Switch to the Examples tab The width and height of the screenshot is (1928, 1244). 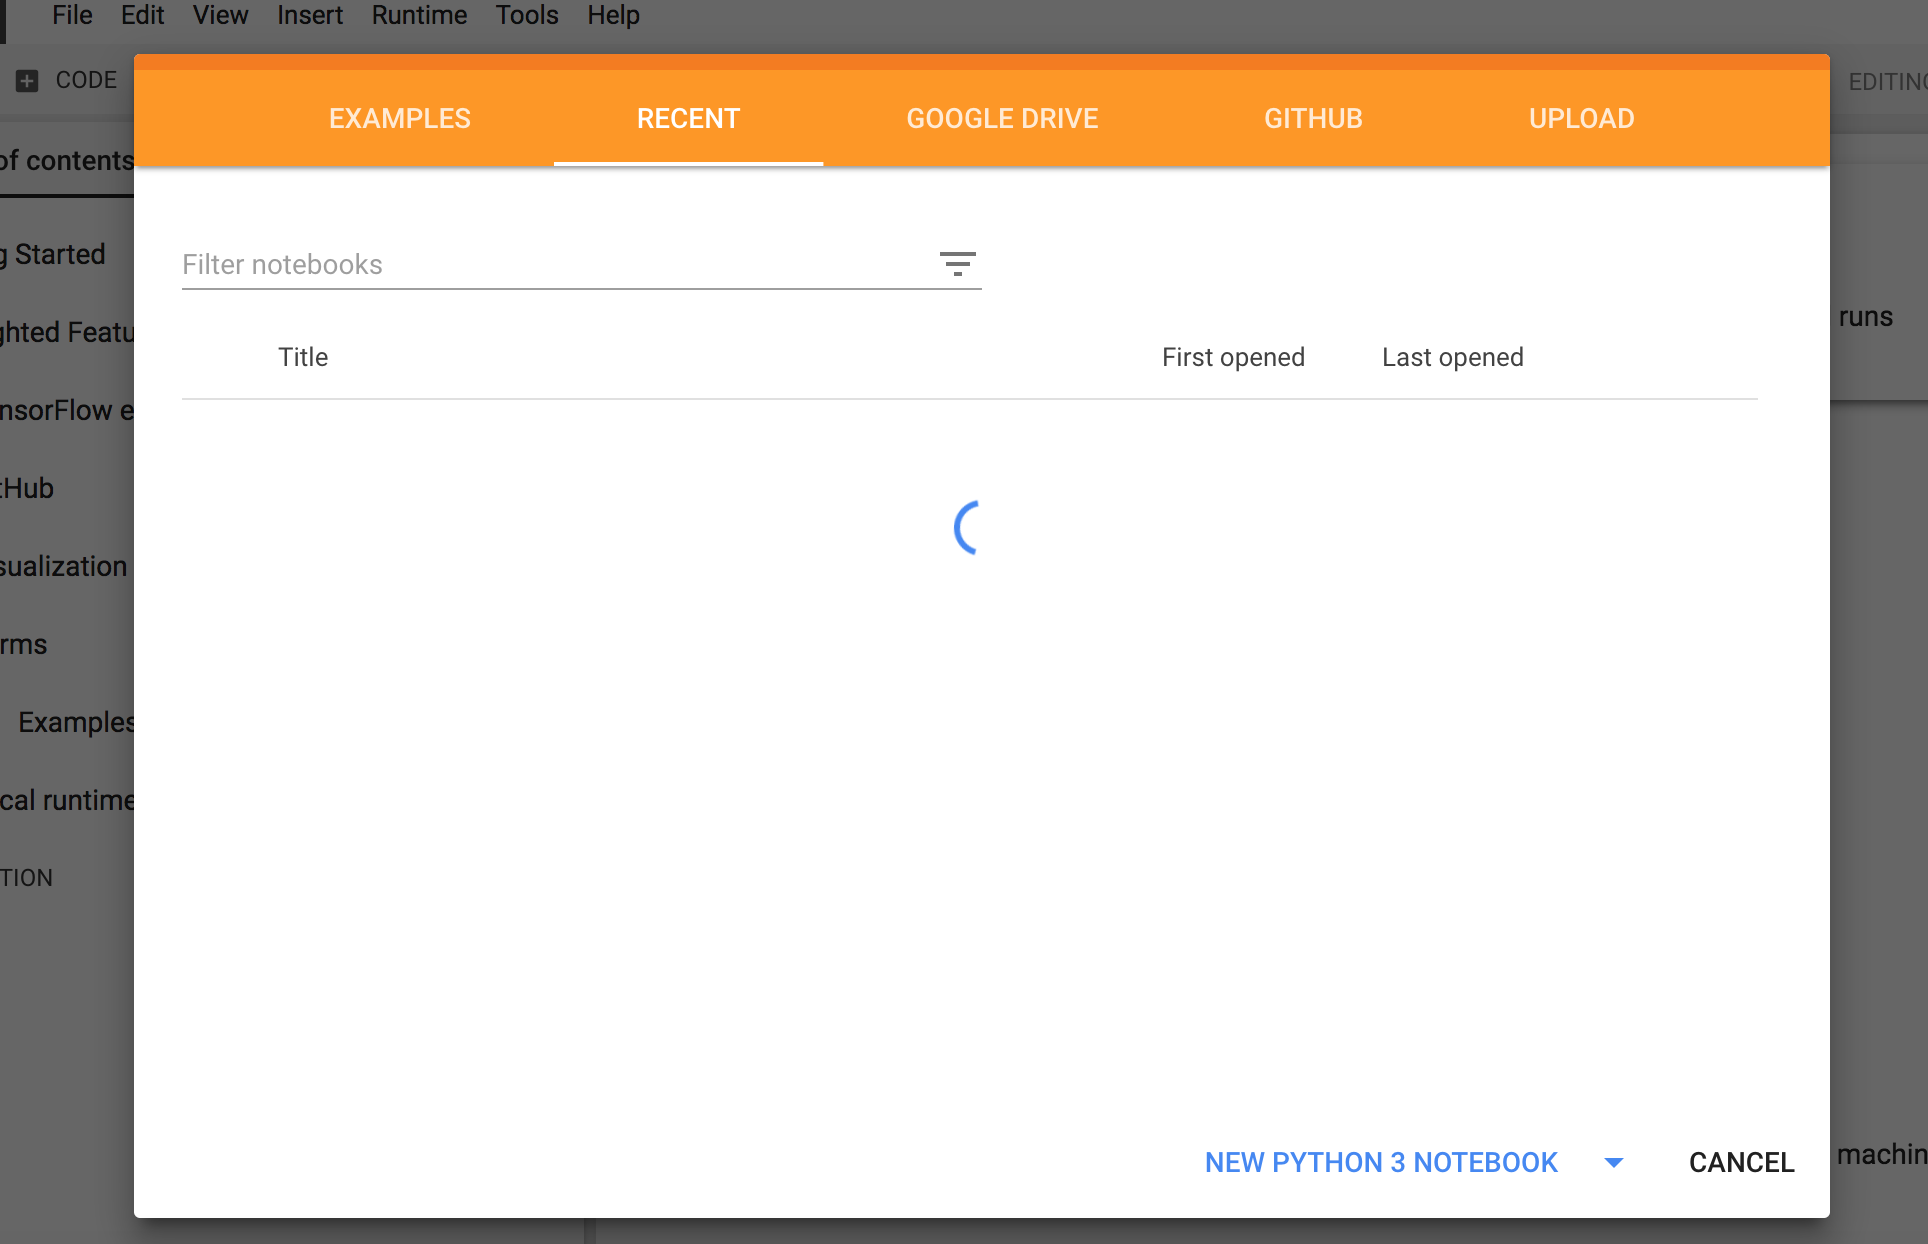[399, 118]
